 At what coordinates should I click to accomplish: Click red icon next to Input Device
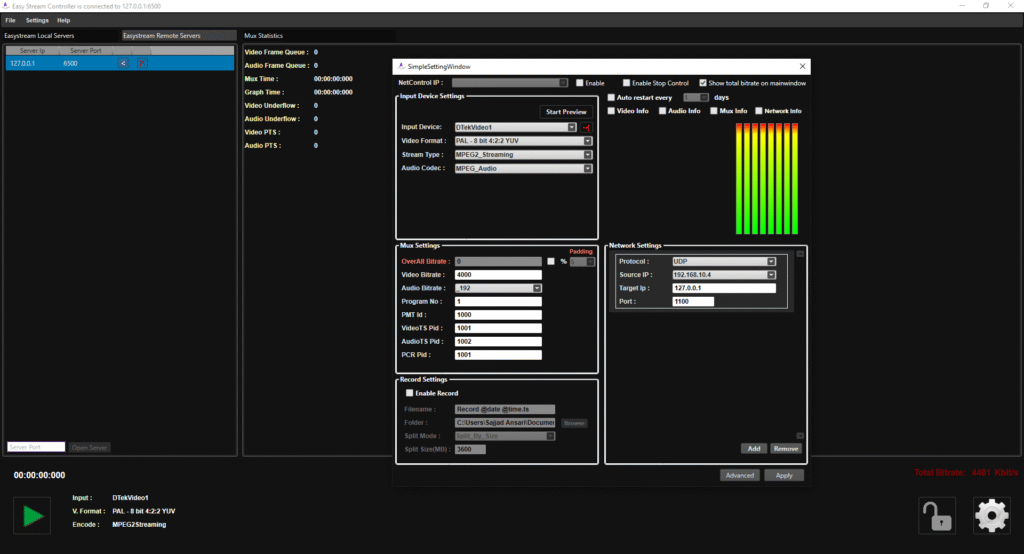coord(587,128)
